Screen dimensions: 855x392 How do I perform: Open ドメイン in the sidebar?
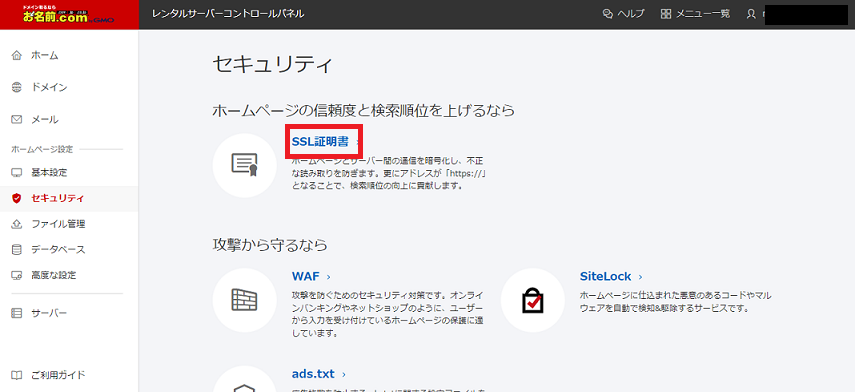click(x=49, y=87)
